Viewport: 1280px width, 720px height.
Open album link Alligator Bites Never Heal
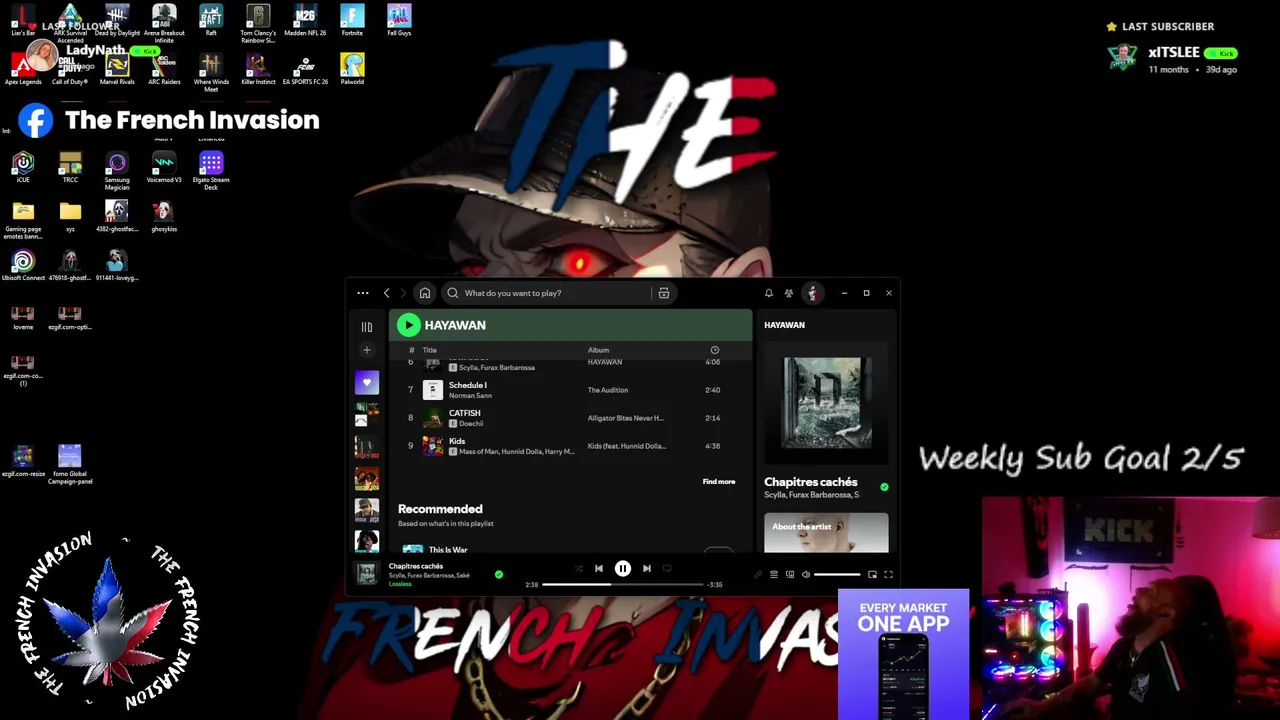coord(625,418)
